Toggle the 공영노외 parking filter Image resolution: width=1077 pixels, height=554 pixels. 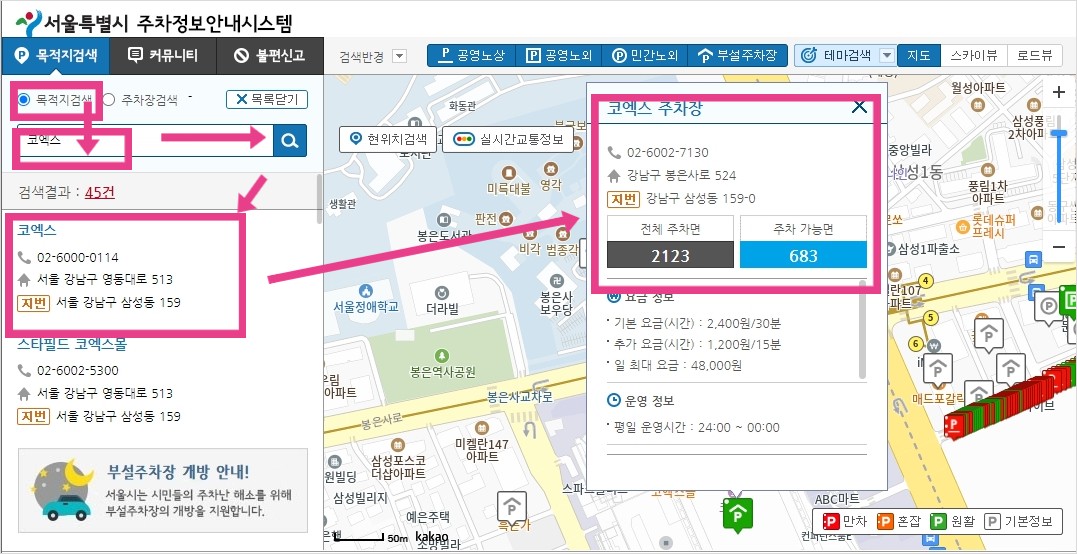pos(557,56)
